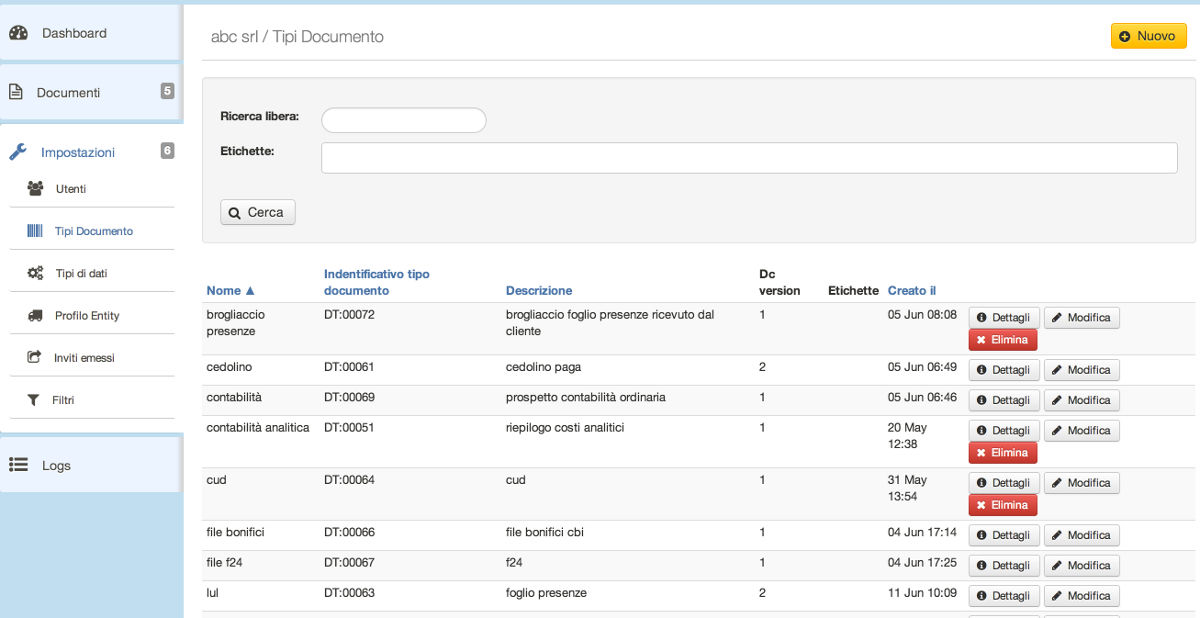Click the Logs list icon
Image resolution: width=1200 pixels, height=618 pixels.
tap(18, 465)
